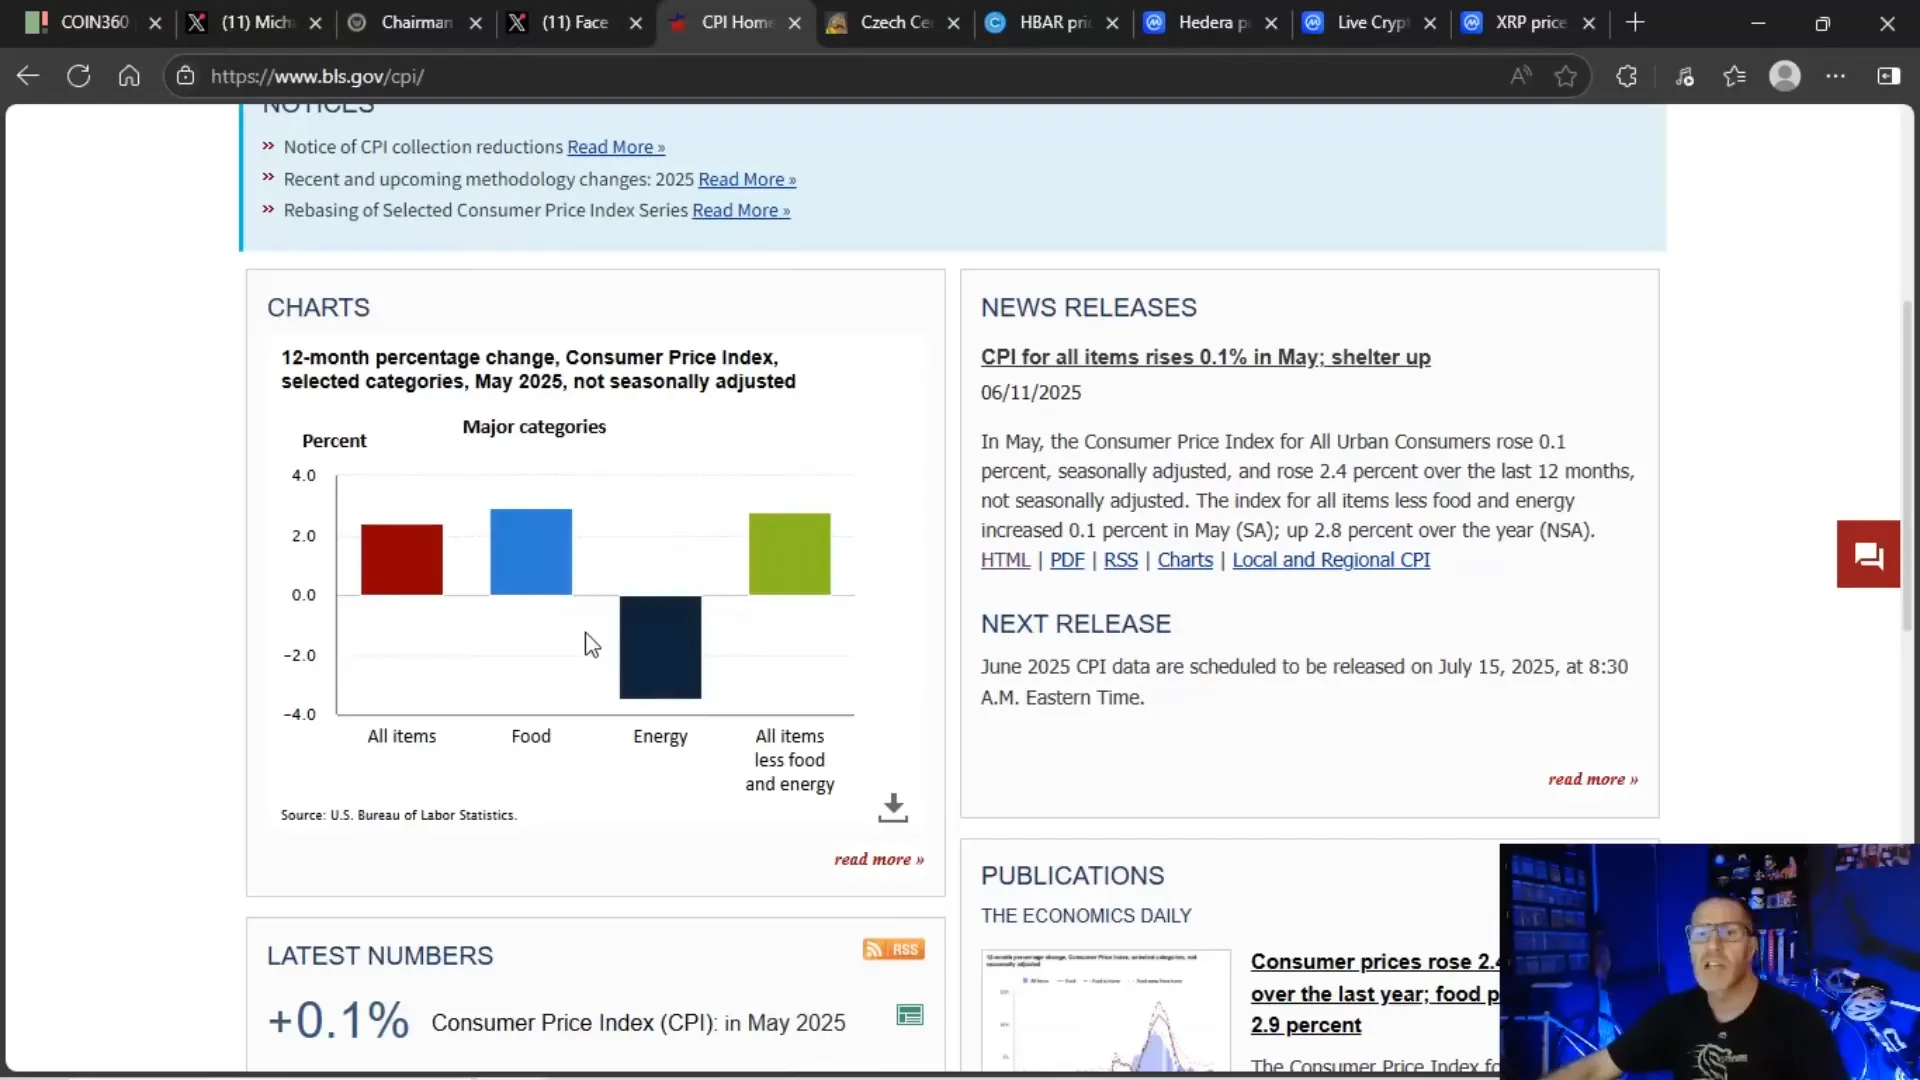Download the chart data via download icon

[893, 808]
